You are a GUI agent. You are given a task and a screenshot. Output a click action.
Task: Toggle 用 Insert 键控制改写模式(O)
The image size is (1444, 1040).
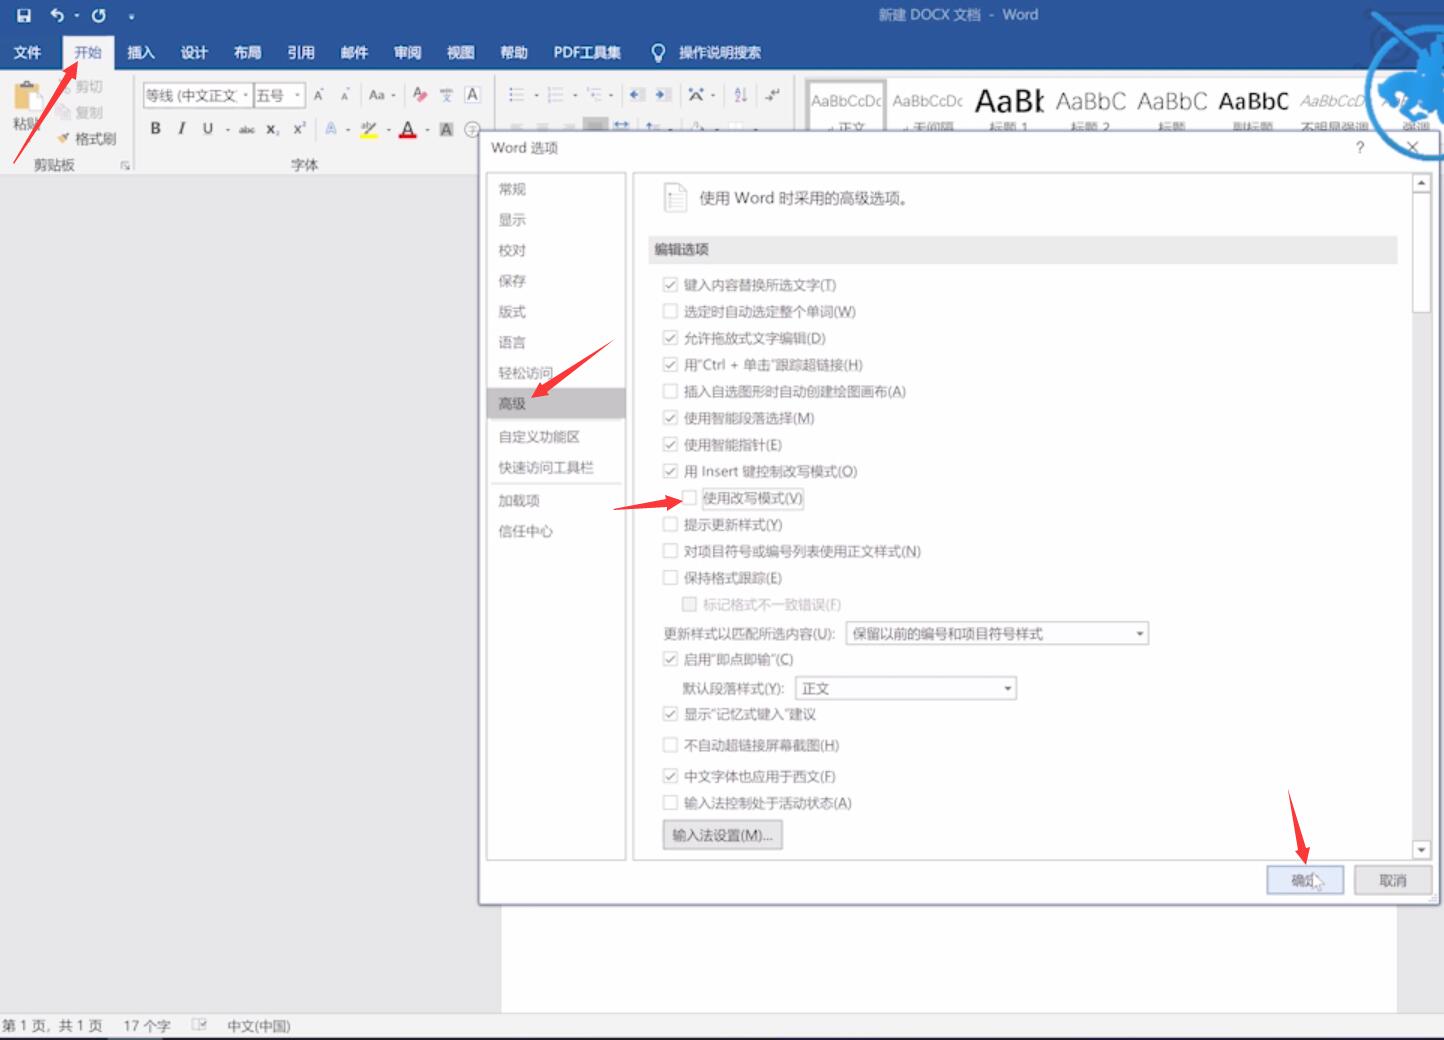[670, 471]
